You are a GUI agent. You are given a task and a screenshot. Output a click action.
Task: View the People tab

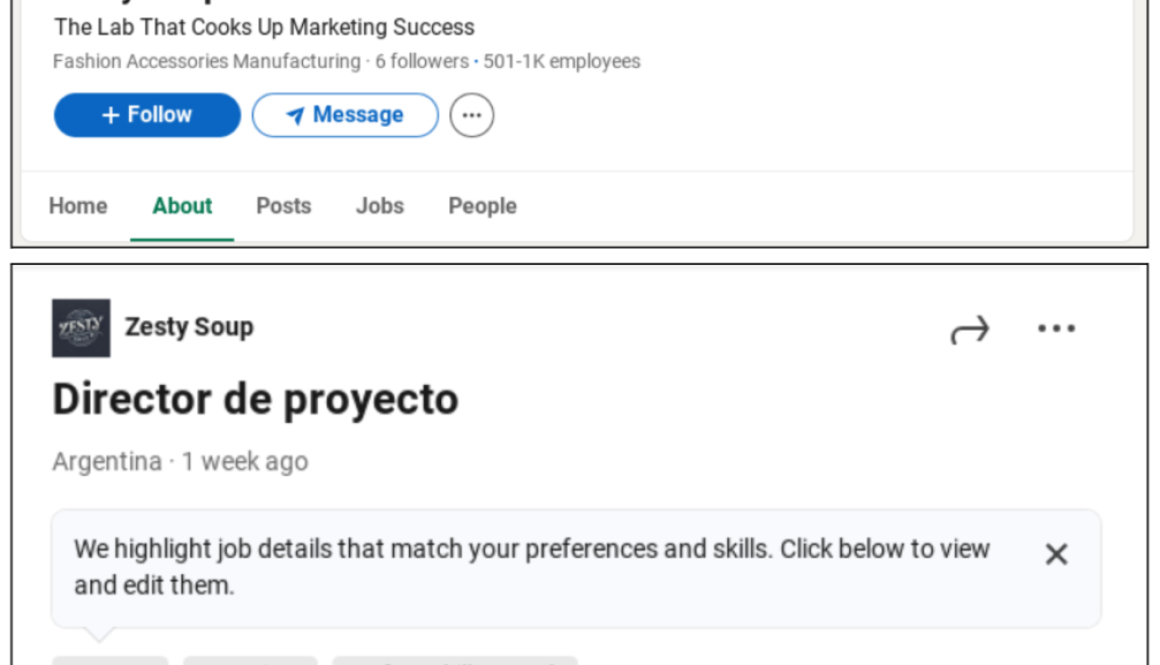click(482, 206)
